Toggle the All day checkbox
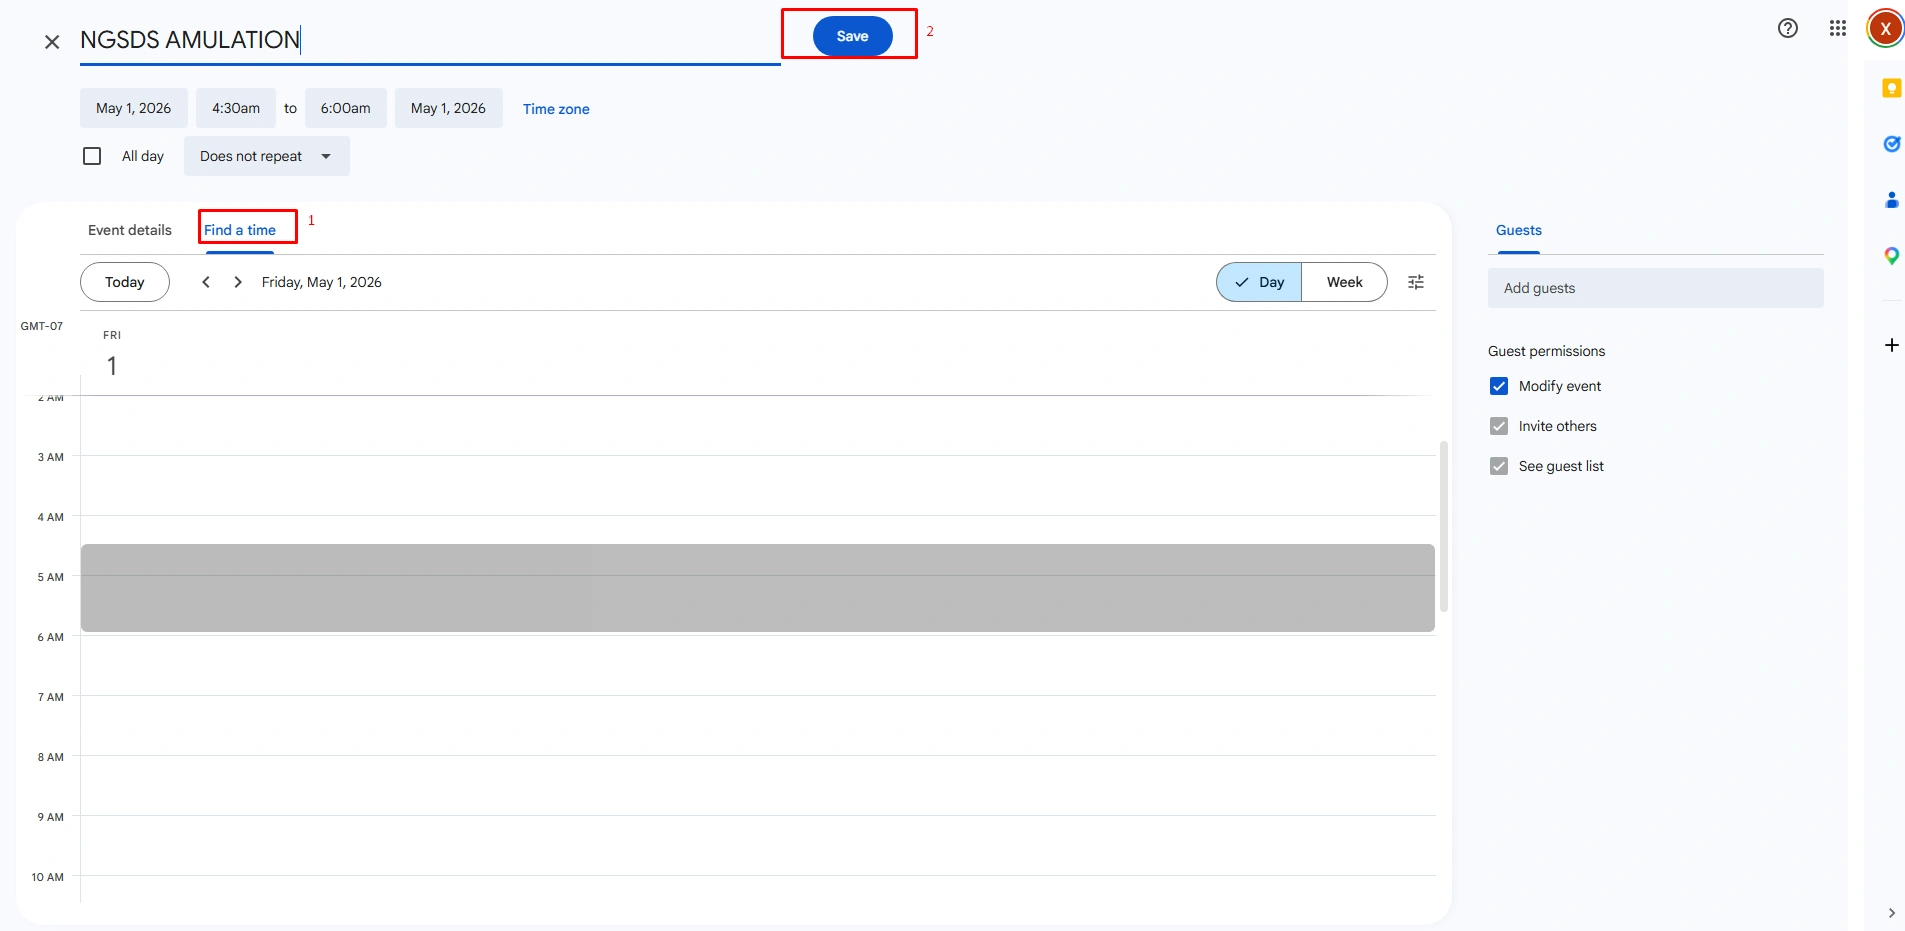The image size is (1905, 931). 92,156
